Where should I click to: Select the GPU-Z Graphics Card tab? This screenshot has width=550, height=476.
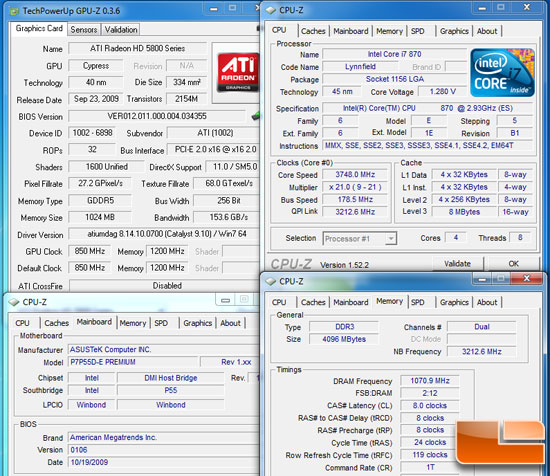[39, 28]
